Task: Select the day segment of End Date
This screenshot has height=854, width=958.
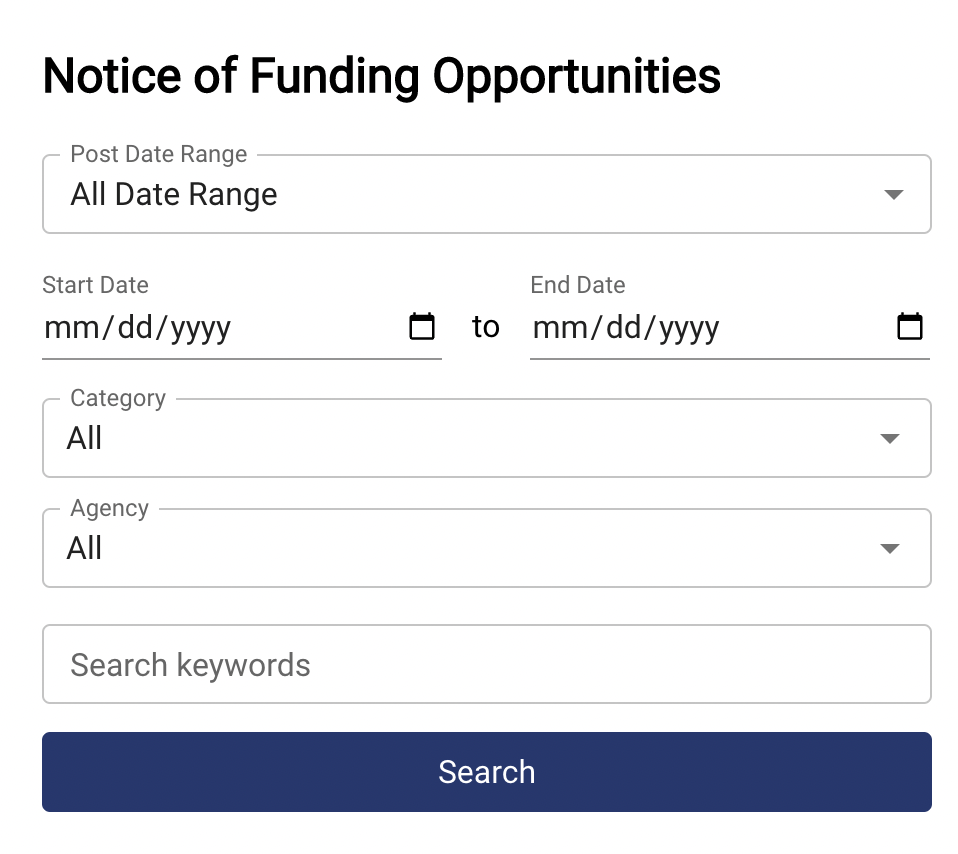Action: click(x=621, y=328)
